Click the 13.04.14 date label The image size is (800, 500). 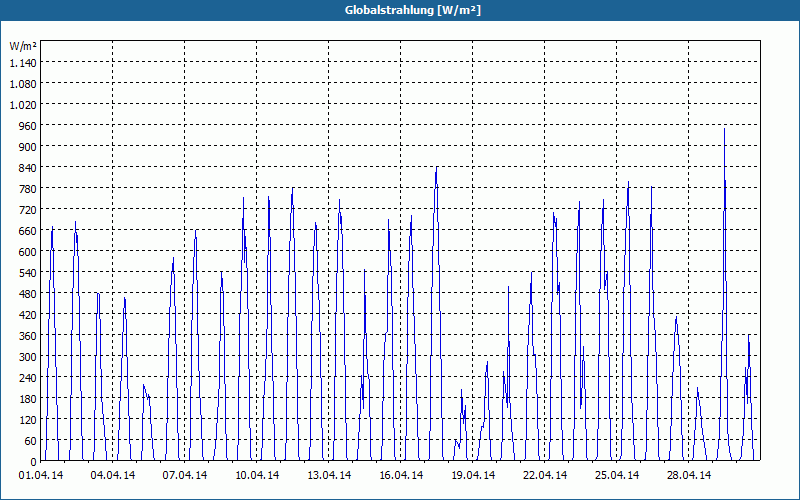click(329, 475)
